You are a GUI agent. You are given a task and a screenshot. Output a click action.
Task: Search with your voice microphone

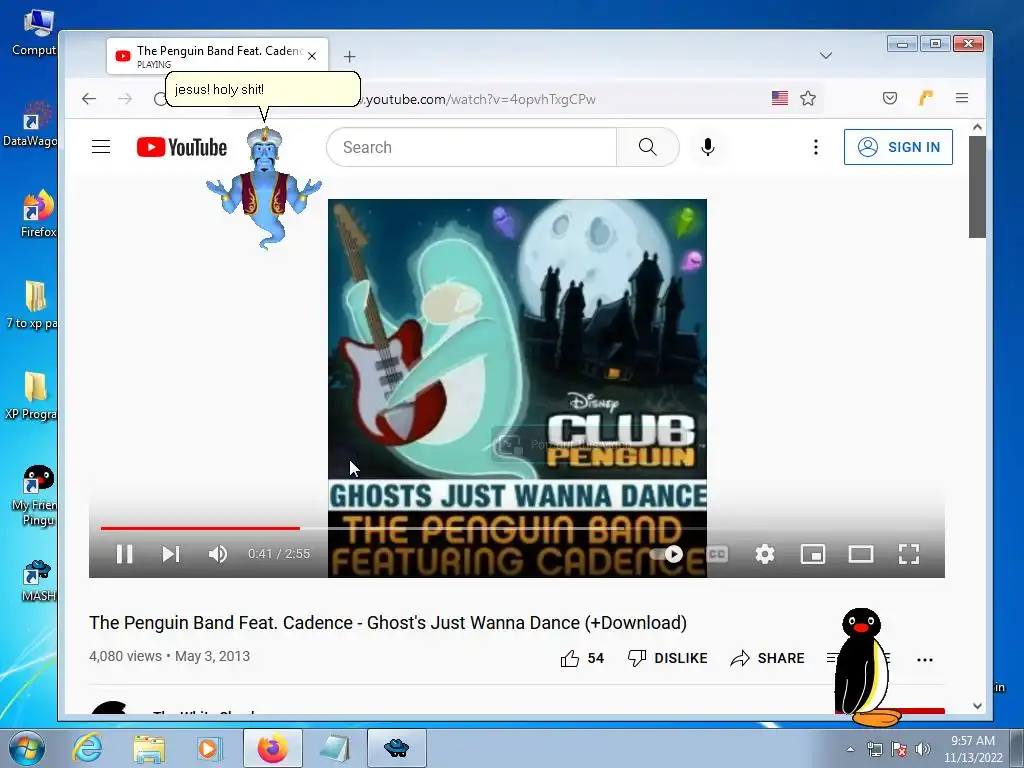click(707, 147)
